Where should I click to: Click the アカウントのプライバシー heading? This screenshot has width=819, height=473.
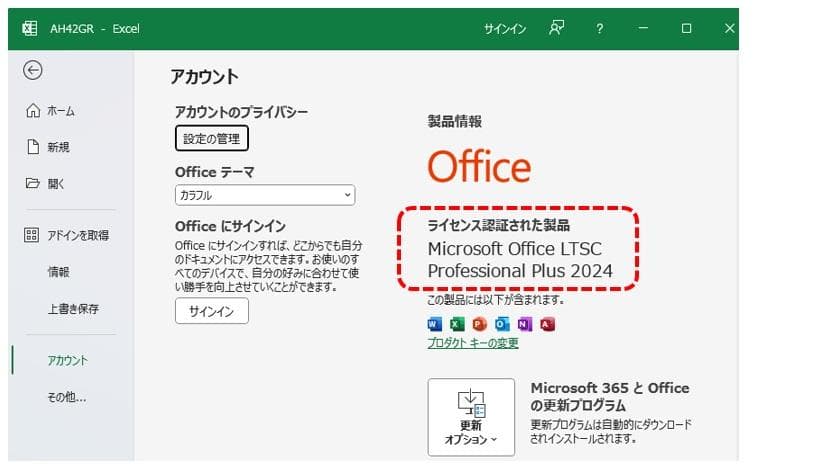(x=241, y=112)
